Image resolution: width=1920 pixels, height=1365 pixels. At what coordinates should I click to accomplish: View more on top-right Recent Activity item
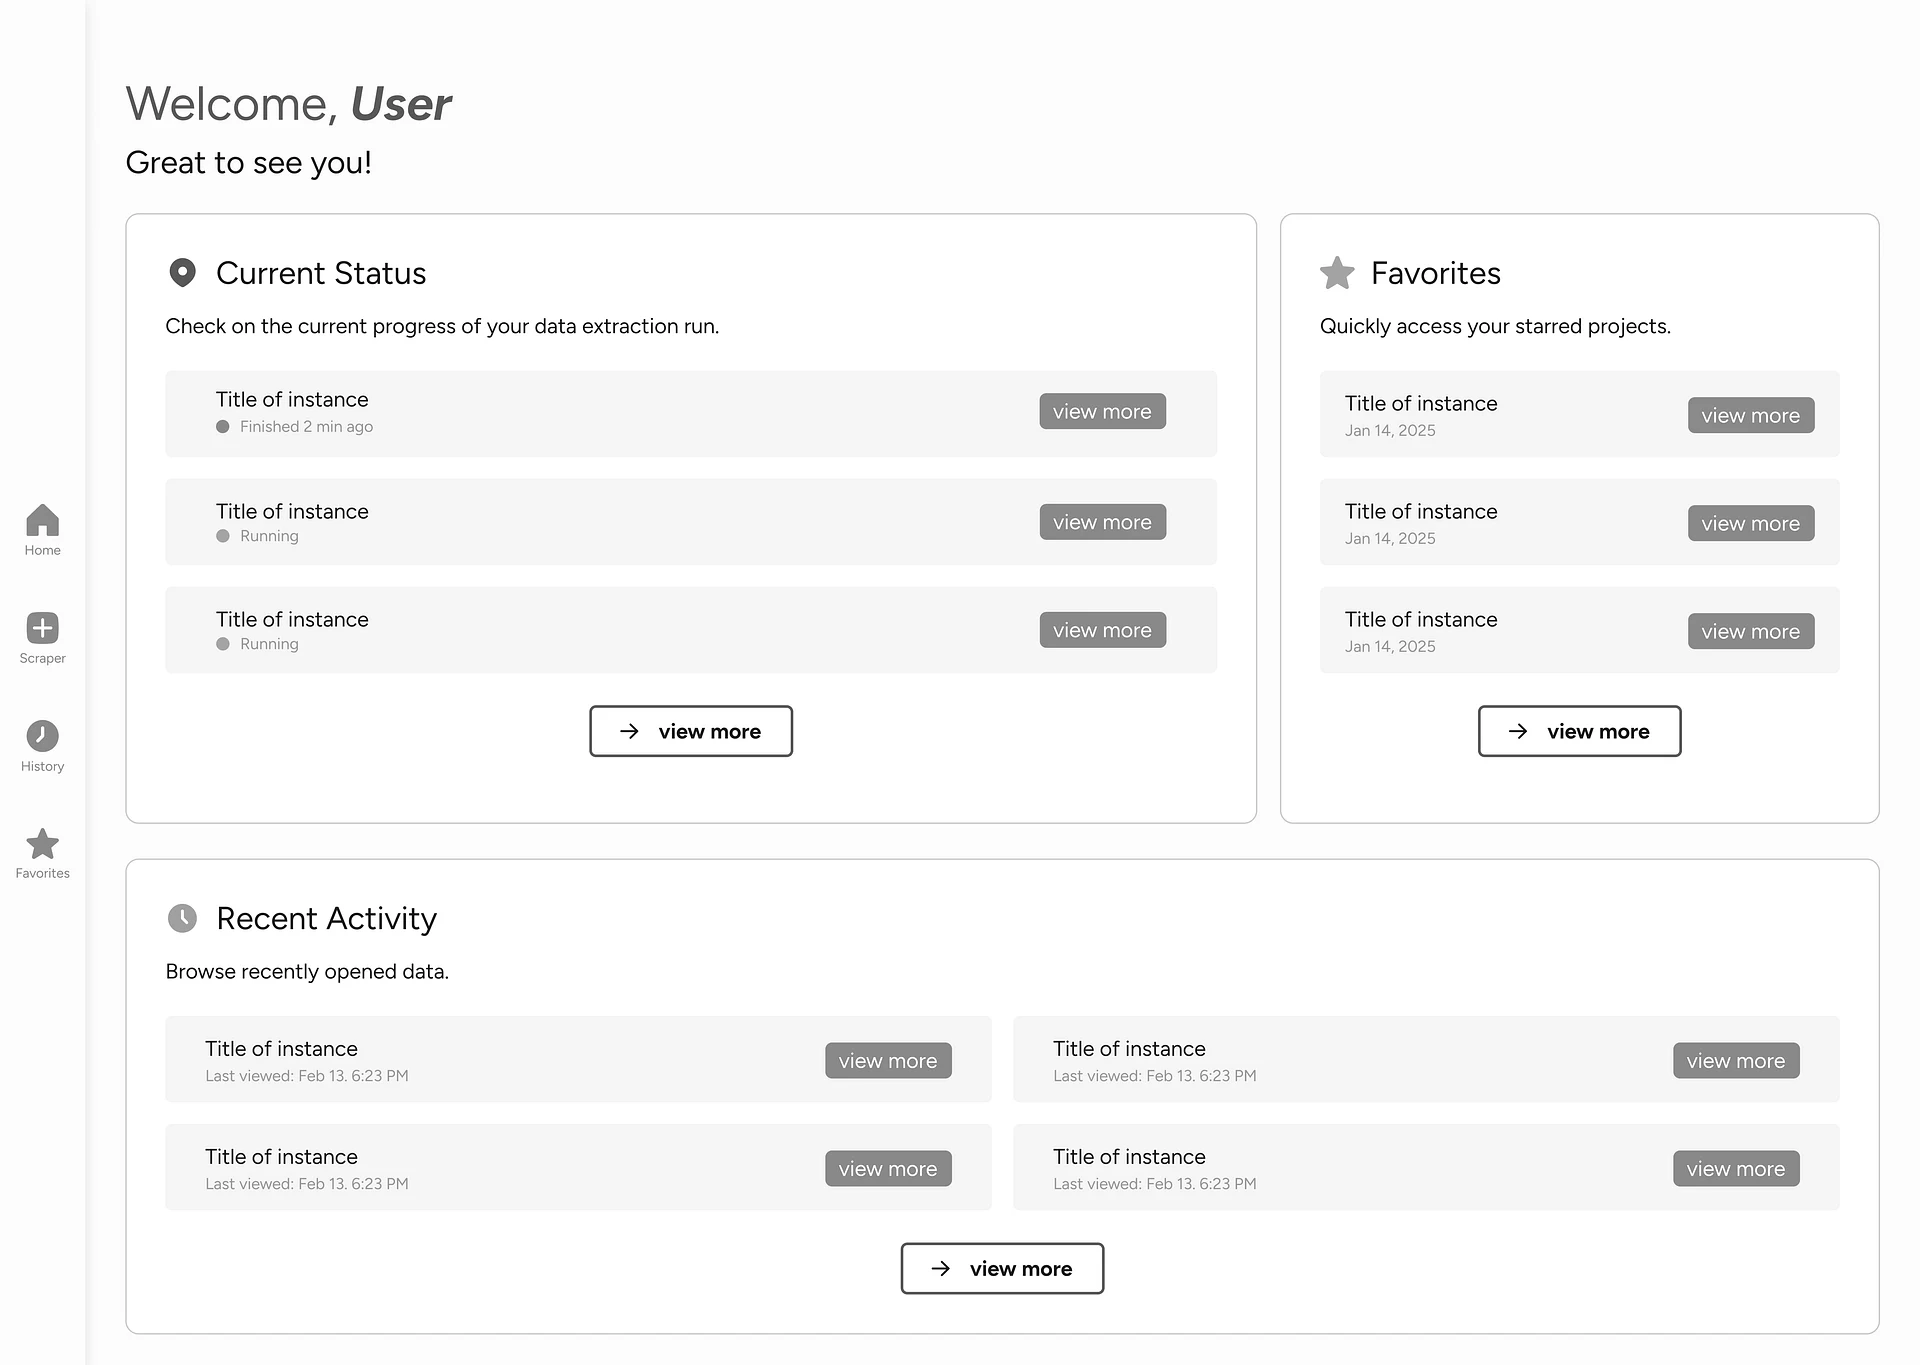(1736, 1060)
